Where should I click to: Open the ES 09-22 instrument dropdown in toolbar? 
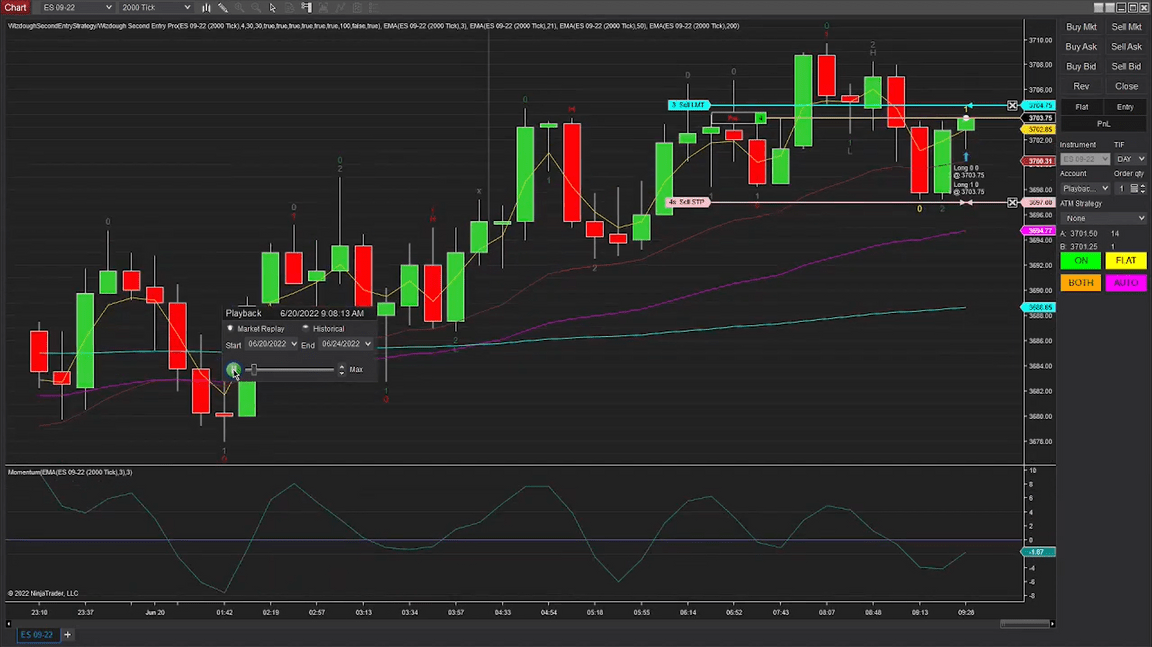click(x=76, y=7)
